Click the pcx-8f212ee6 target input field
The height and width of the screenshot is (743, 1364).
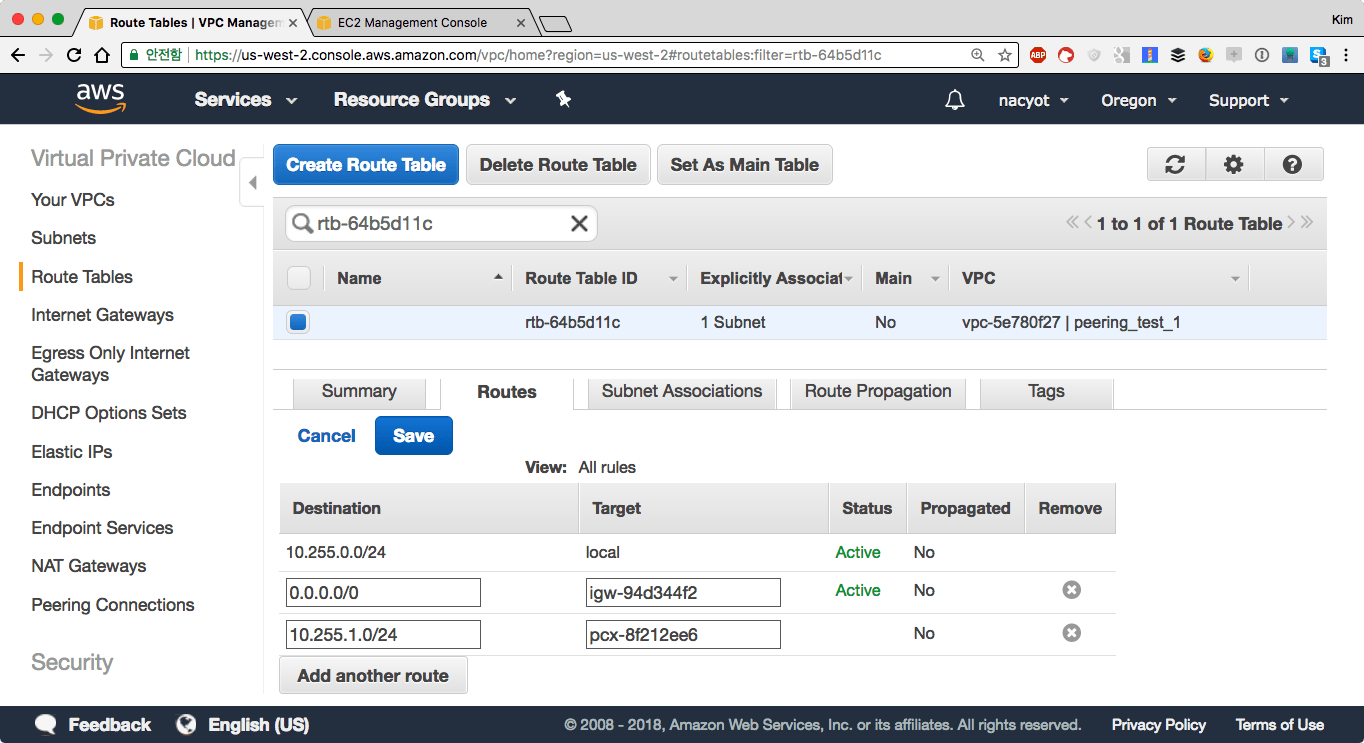(683, 634)
